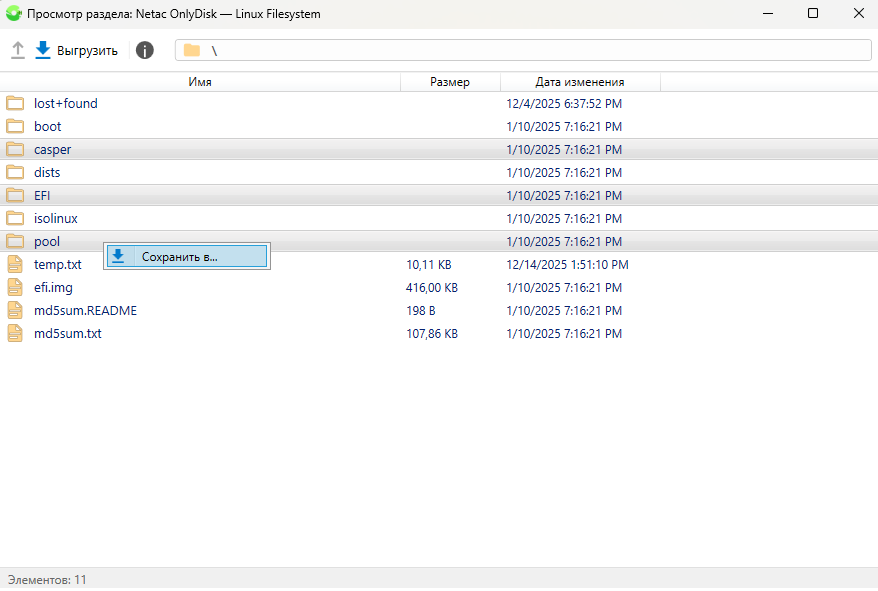Sort by Дата изменения column header

pyautogui.click(x=579, y=82)
